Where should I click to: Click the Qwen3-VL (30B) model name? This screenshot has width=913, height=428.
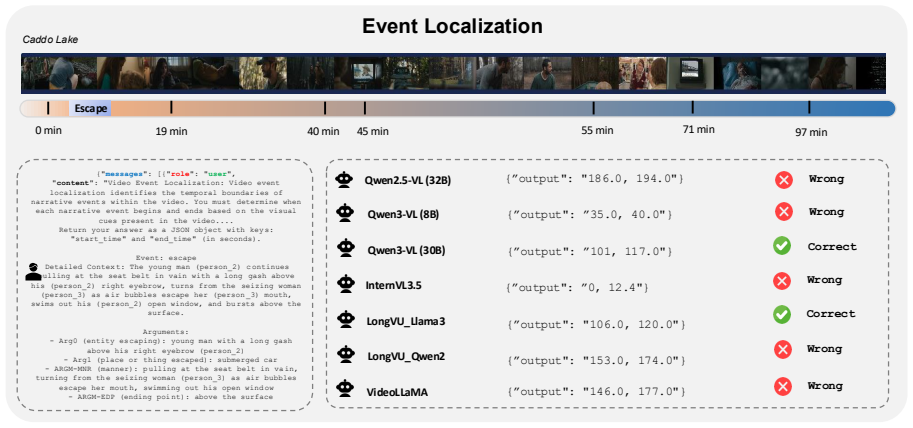click(x=405, y=250)
